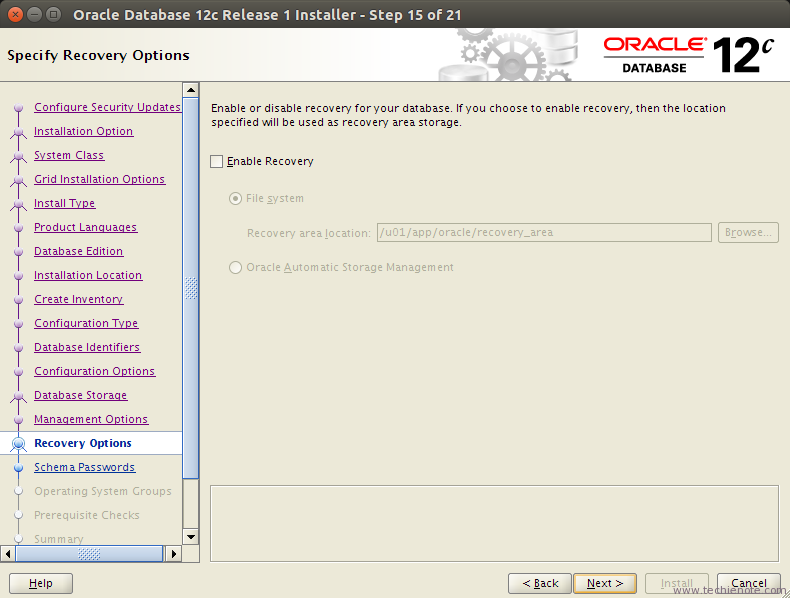Click the step marker beside Configure Security Updates
This screenshot has width=790, height=598.
(x=19, y=107)
